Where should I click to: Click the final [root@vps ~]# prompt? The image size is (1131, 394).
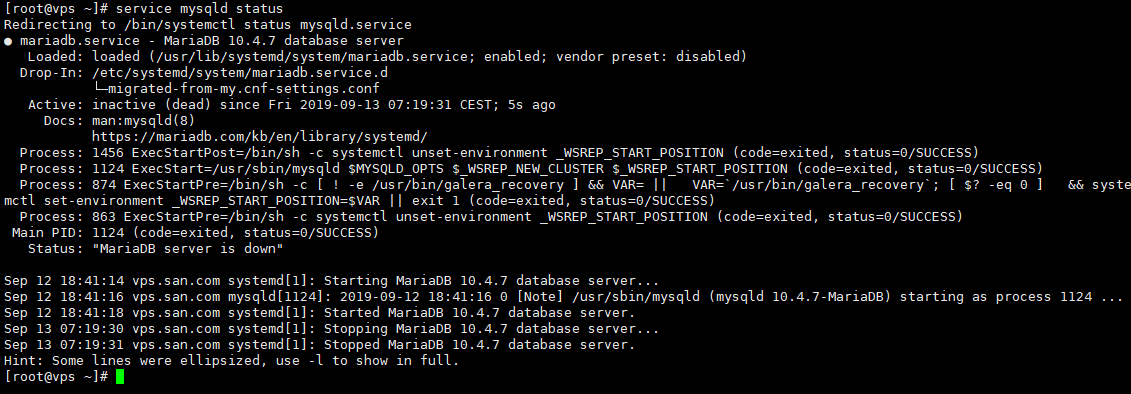(56, 377)
